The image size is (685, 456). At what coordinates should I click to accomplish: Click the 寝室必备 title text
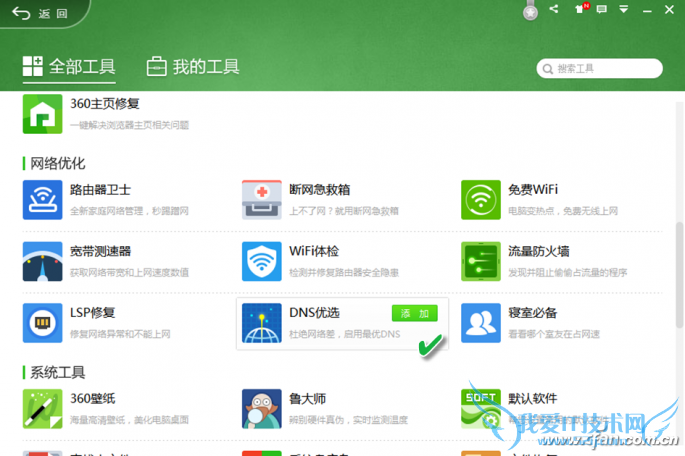pyautogui.click(x=533, y=313)
